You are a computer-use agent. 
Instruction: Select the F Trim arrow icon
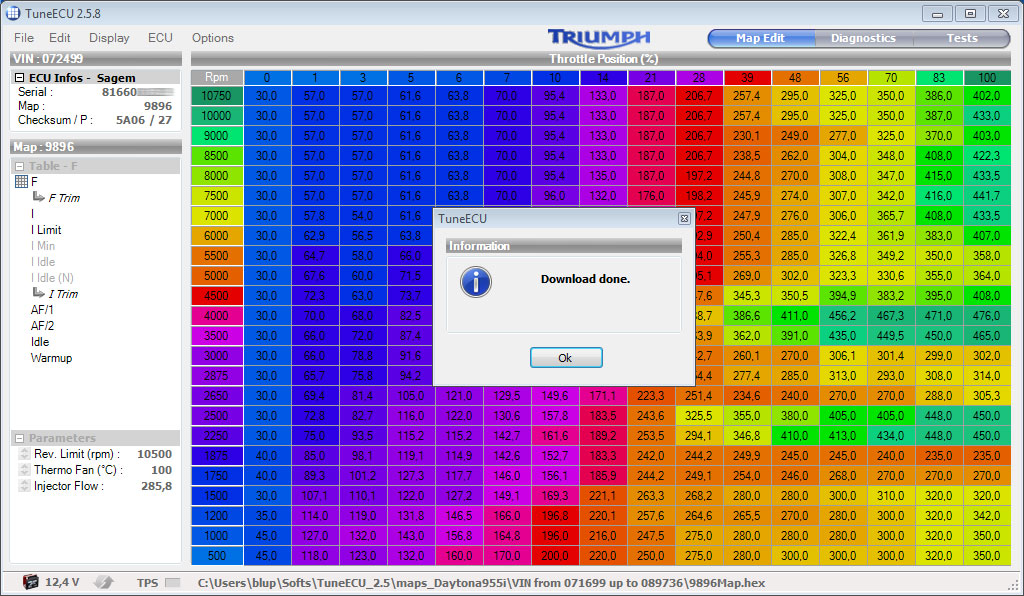pyautogui.click(x=39, y=196)
